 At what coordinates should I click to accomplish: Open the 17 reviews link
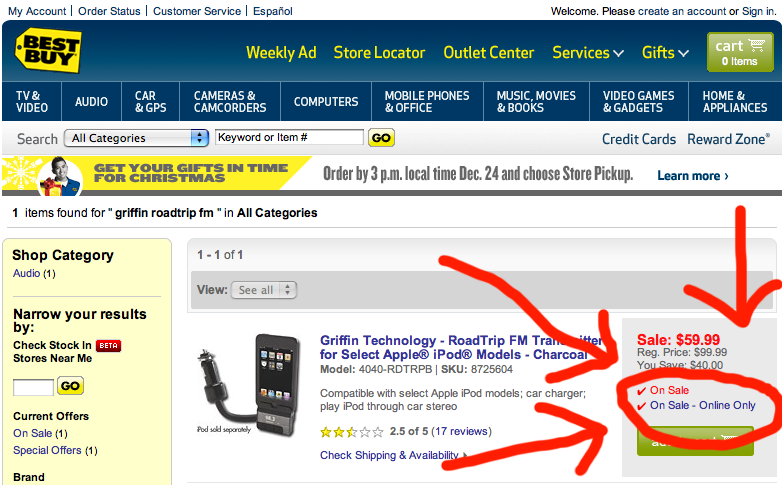click(x=460, y=432)
